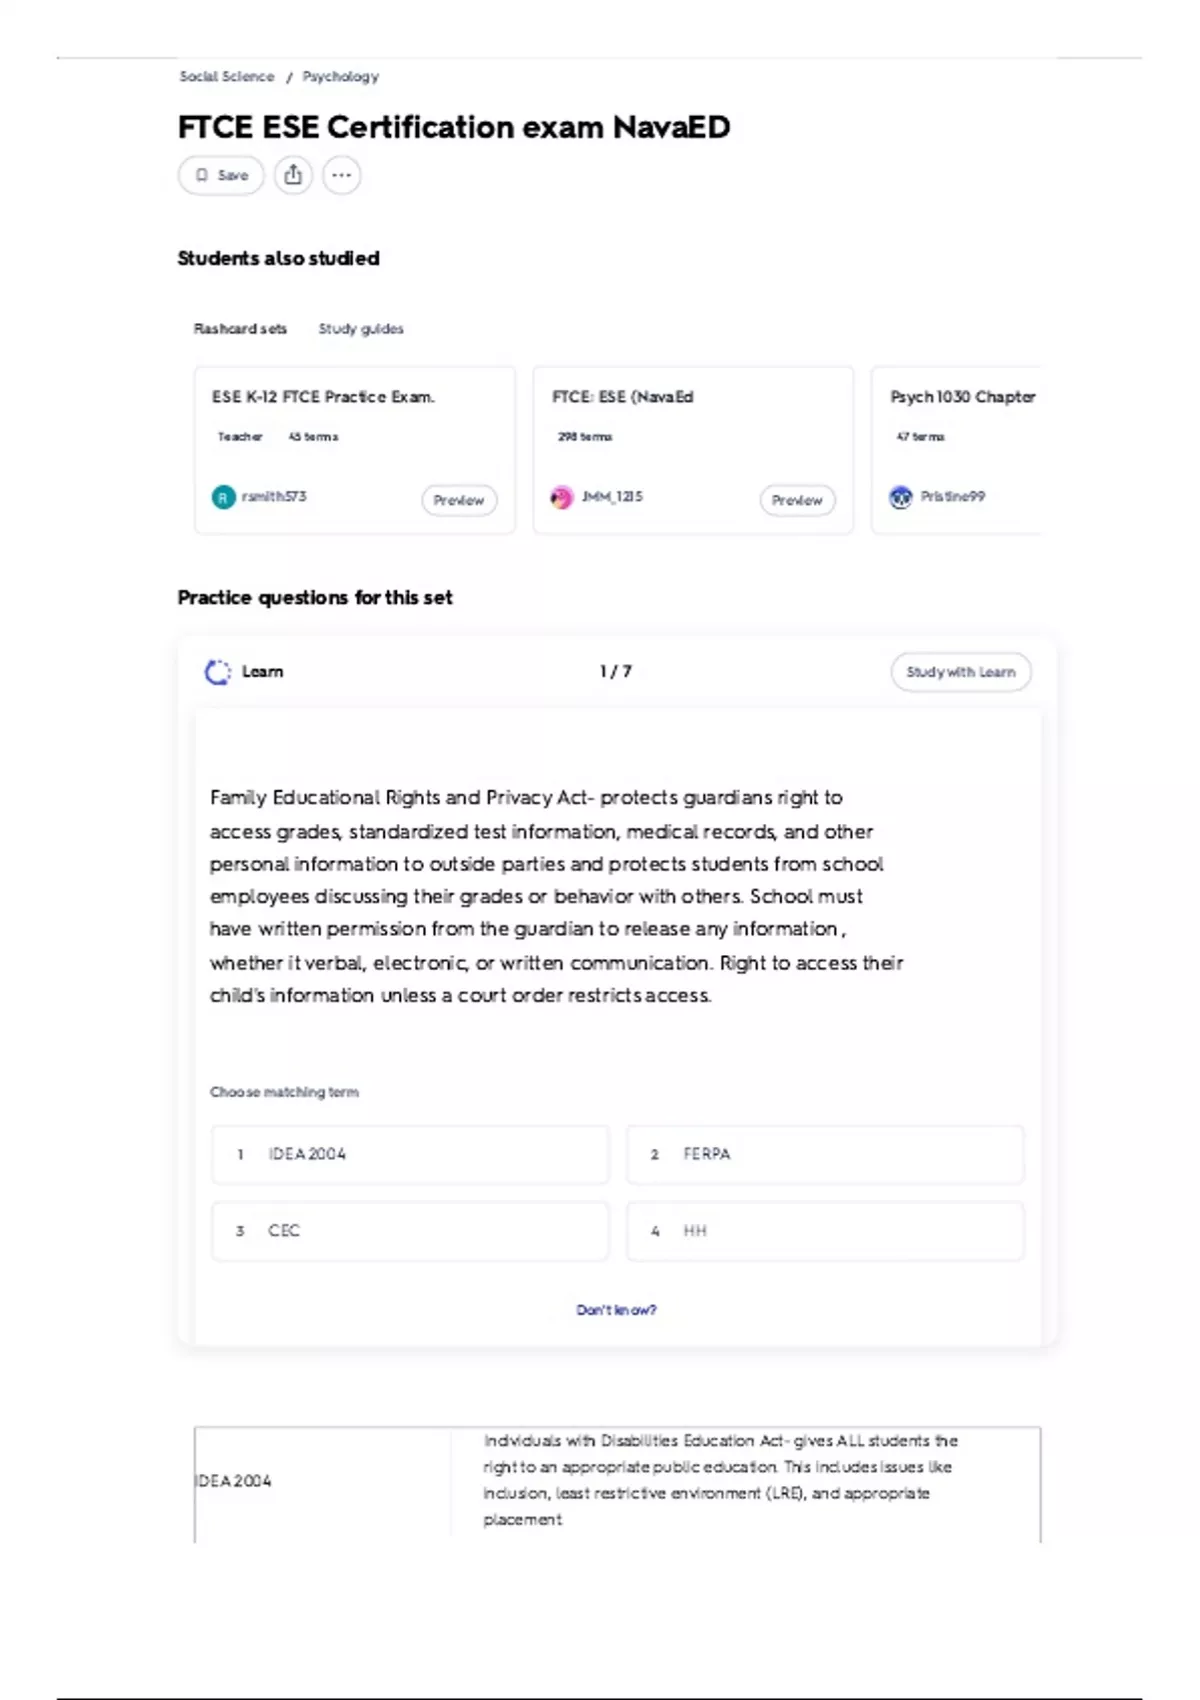Screen dimensions: 1200x1700
Task: Select answer option HH
Action: tap(825, 1231)
